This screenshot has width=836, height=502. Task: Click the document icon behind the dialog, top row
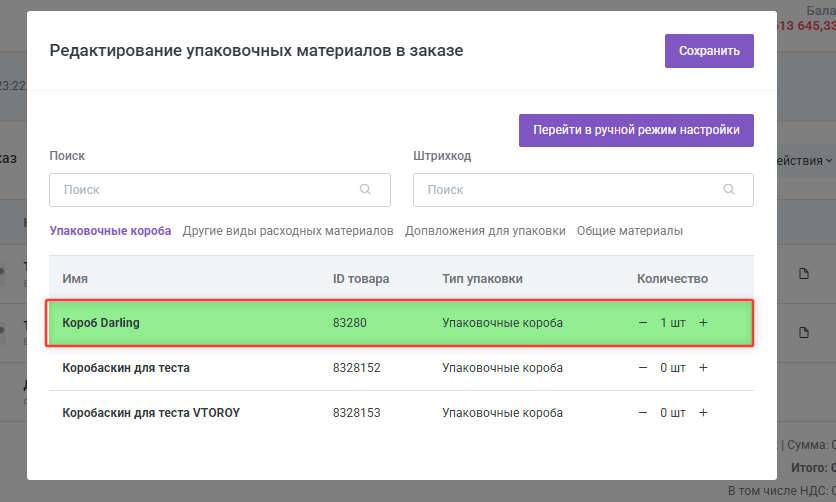click(x=803, y=274)
